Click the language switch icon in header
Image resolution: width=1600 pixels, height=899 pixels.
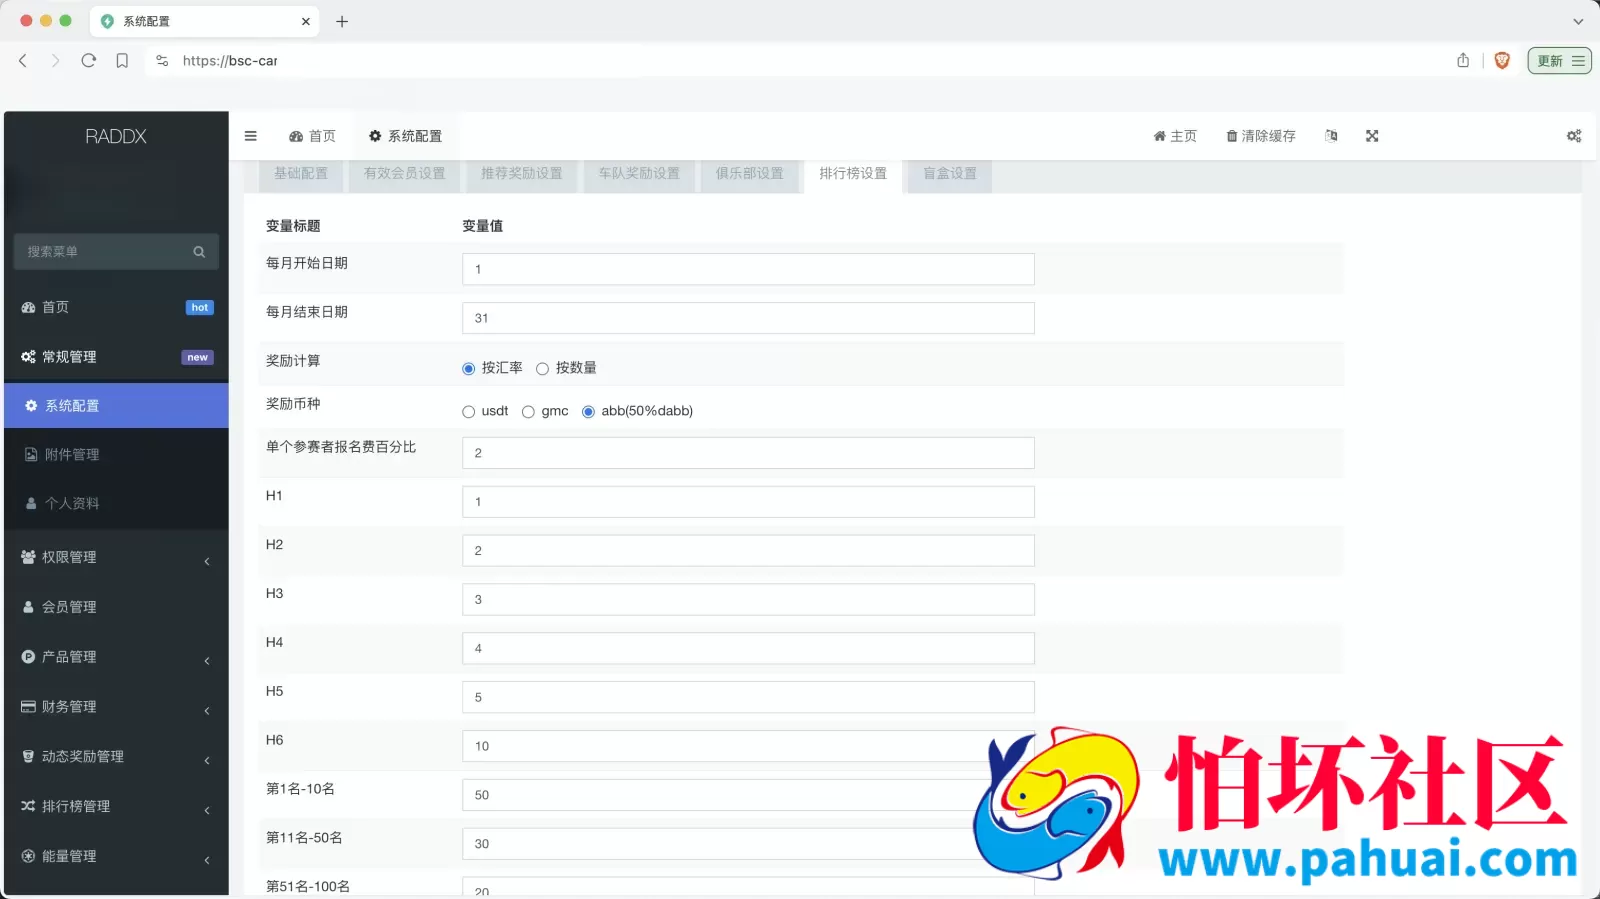[x=1331, y=136]
